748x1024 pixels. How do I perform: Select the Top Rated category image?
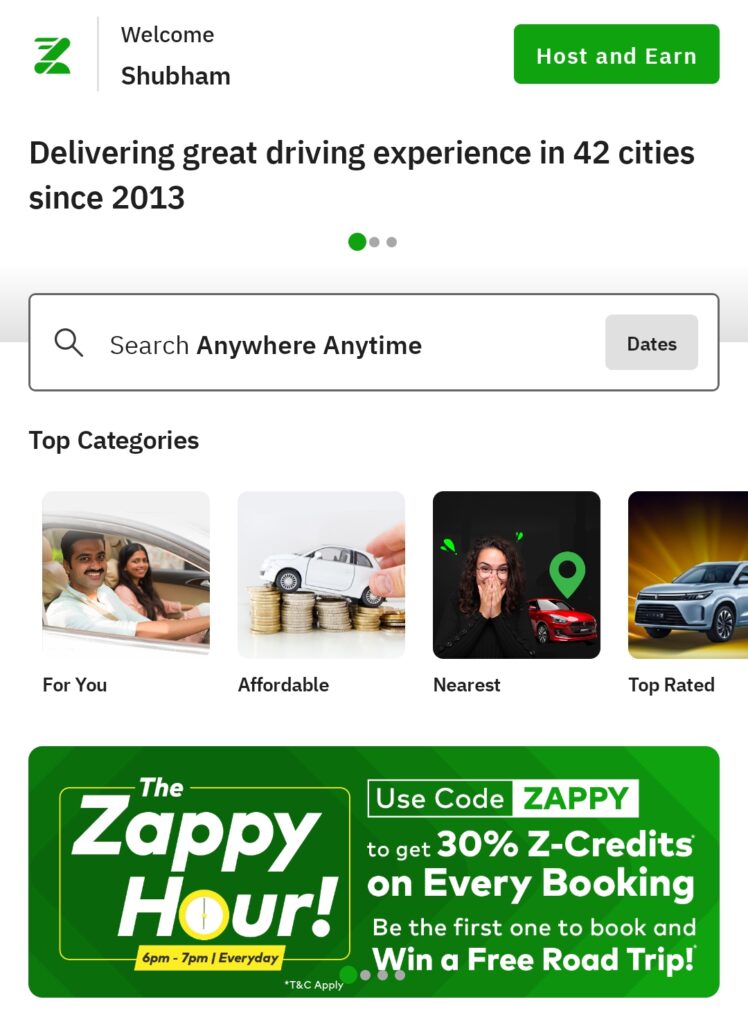tap(688, 575)
